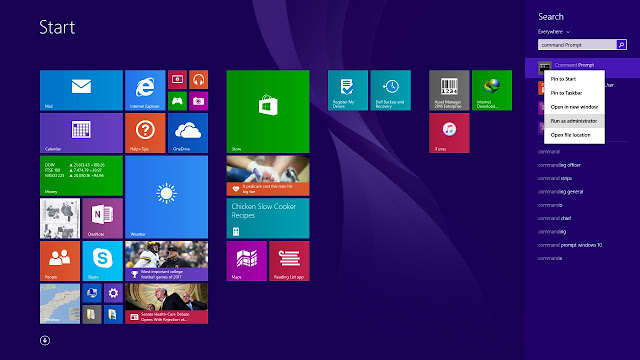Choose Pin to Taskbar from the context menu
This screenshot has width=640, height=360.
tap(574, 93)
